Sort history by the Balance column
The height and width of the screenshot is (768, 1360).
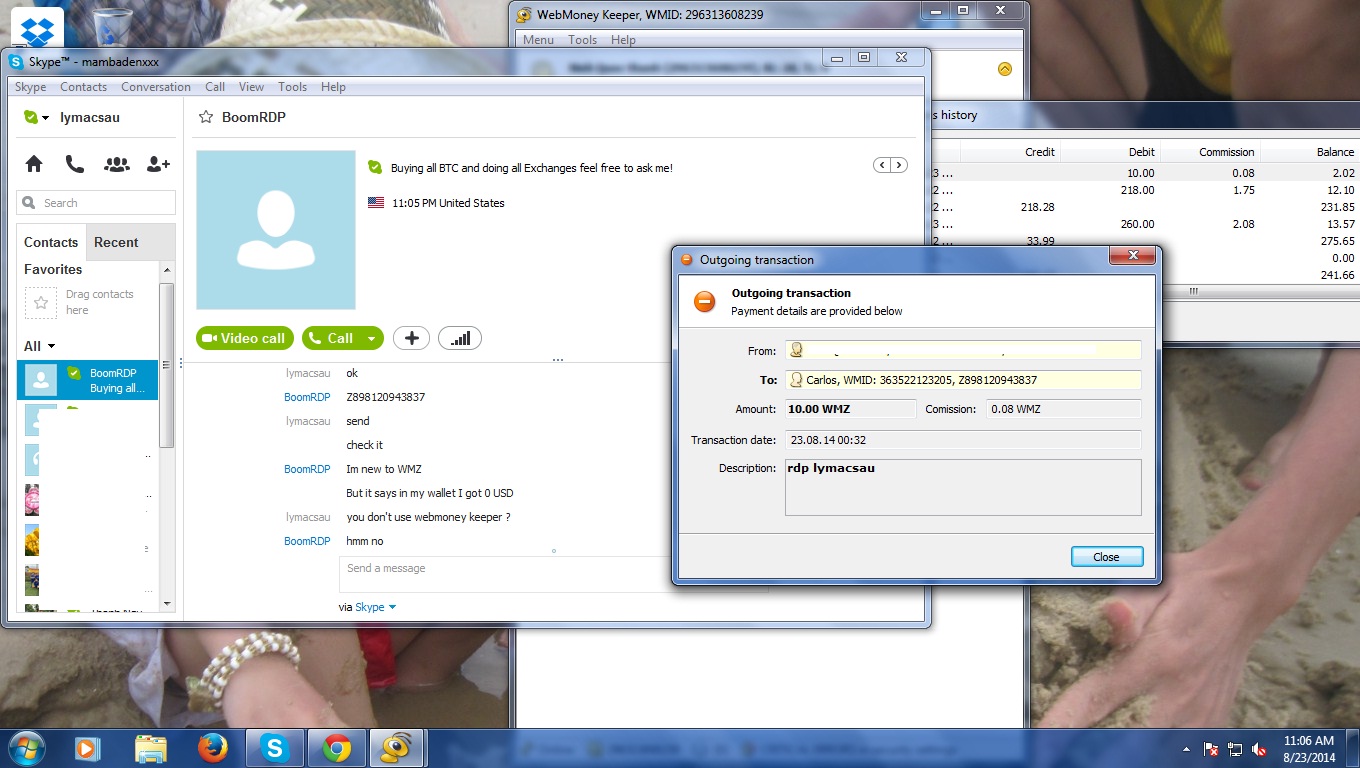click(x=1310, y=152)
